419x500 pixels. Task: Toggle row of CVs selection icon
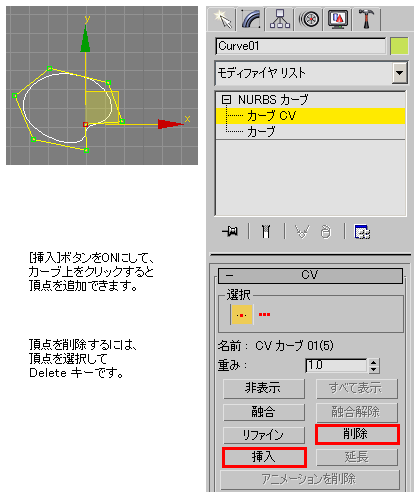(x=264, y=314)
